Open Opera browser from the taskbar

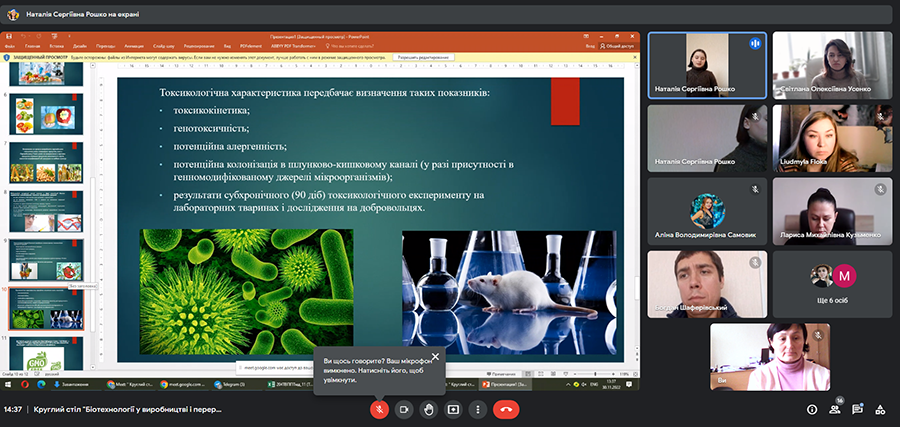(x=25, y=384)
